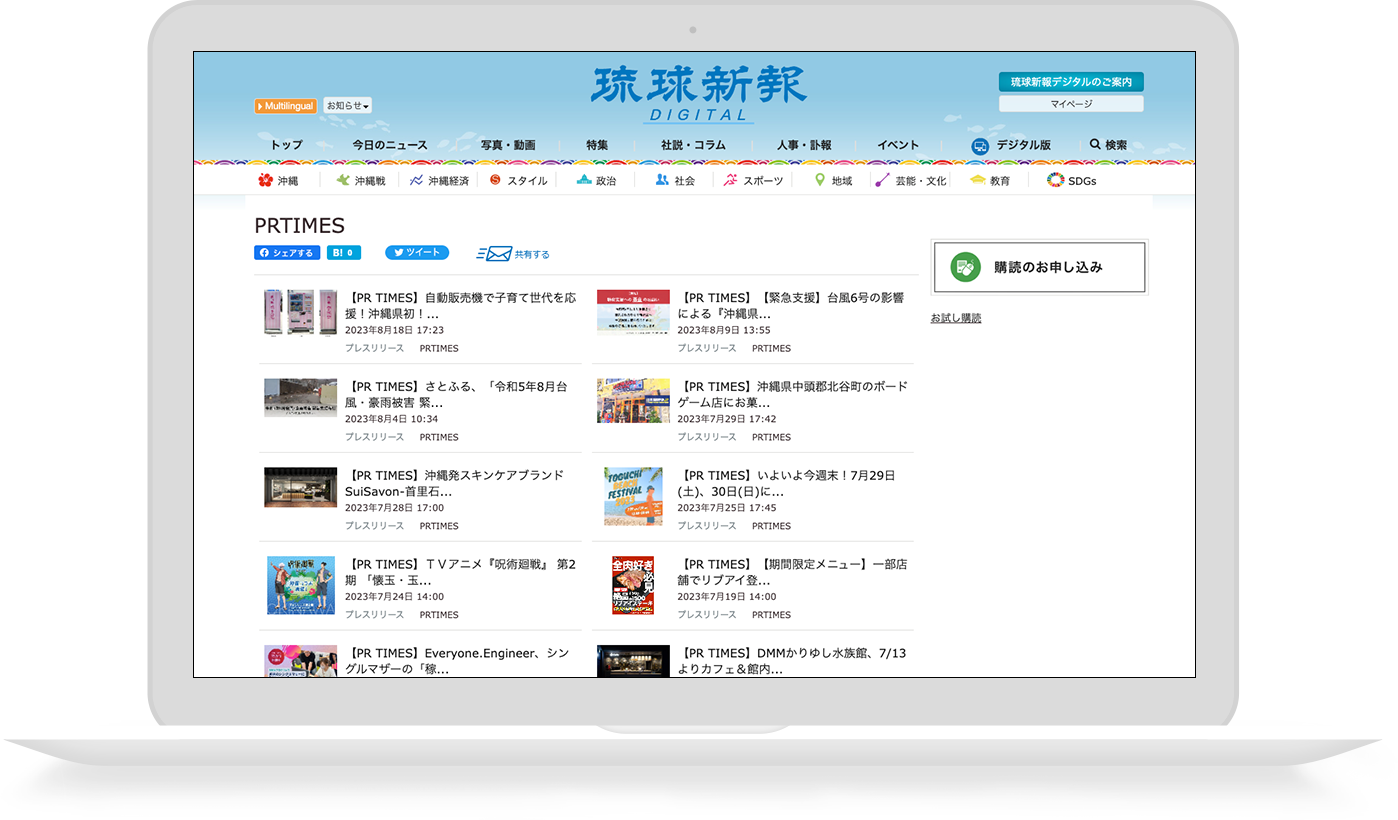
Task: Open the イベント menu item
Action: 898,145
